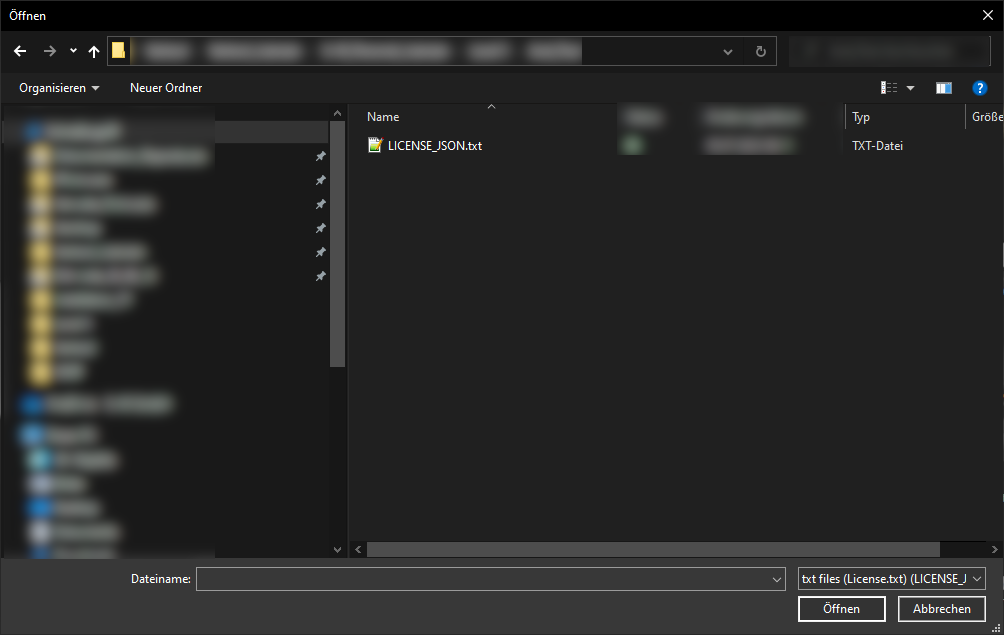Click the Forward navigation arrow
Viewport: 1004px width, 635px height.
click(49, 51)
